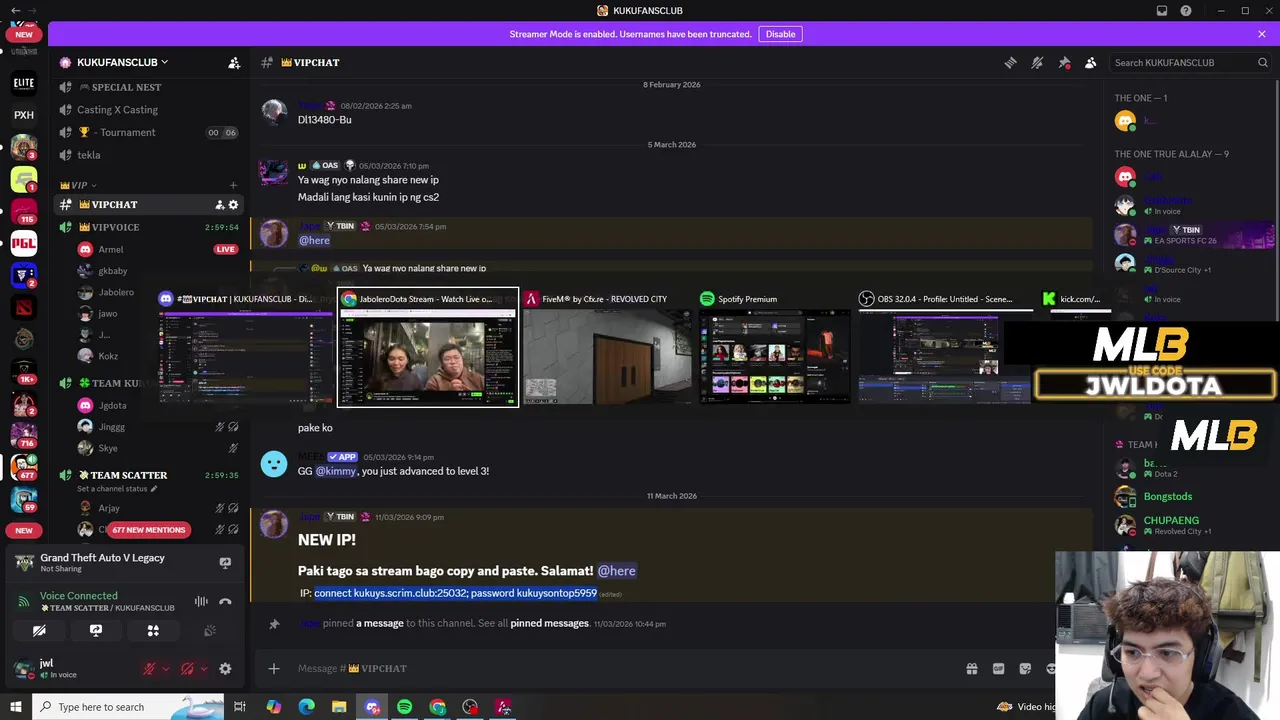
Task: Click jwl user avatar panel
Action: point(70,668)
